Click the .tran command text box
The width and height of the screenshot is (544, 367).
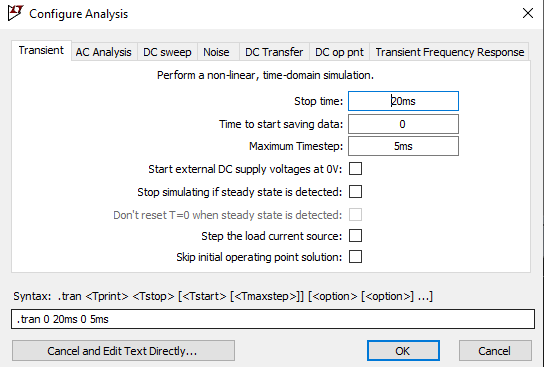tap(273, 319)
